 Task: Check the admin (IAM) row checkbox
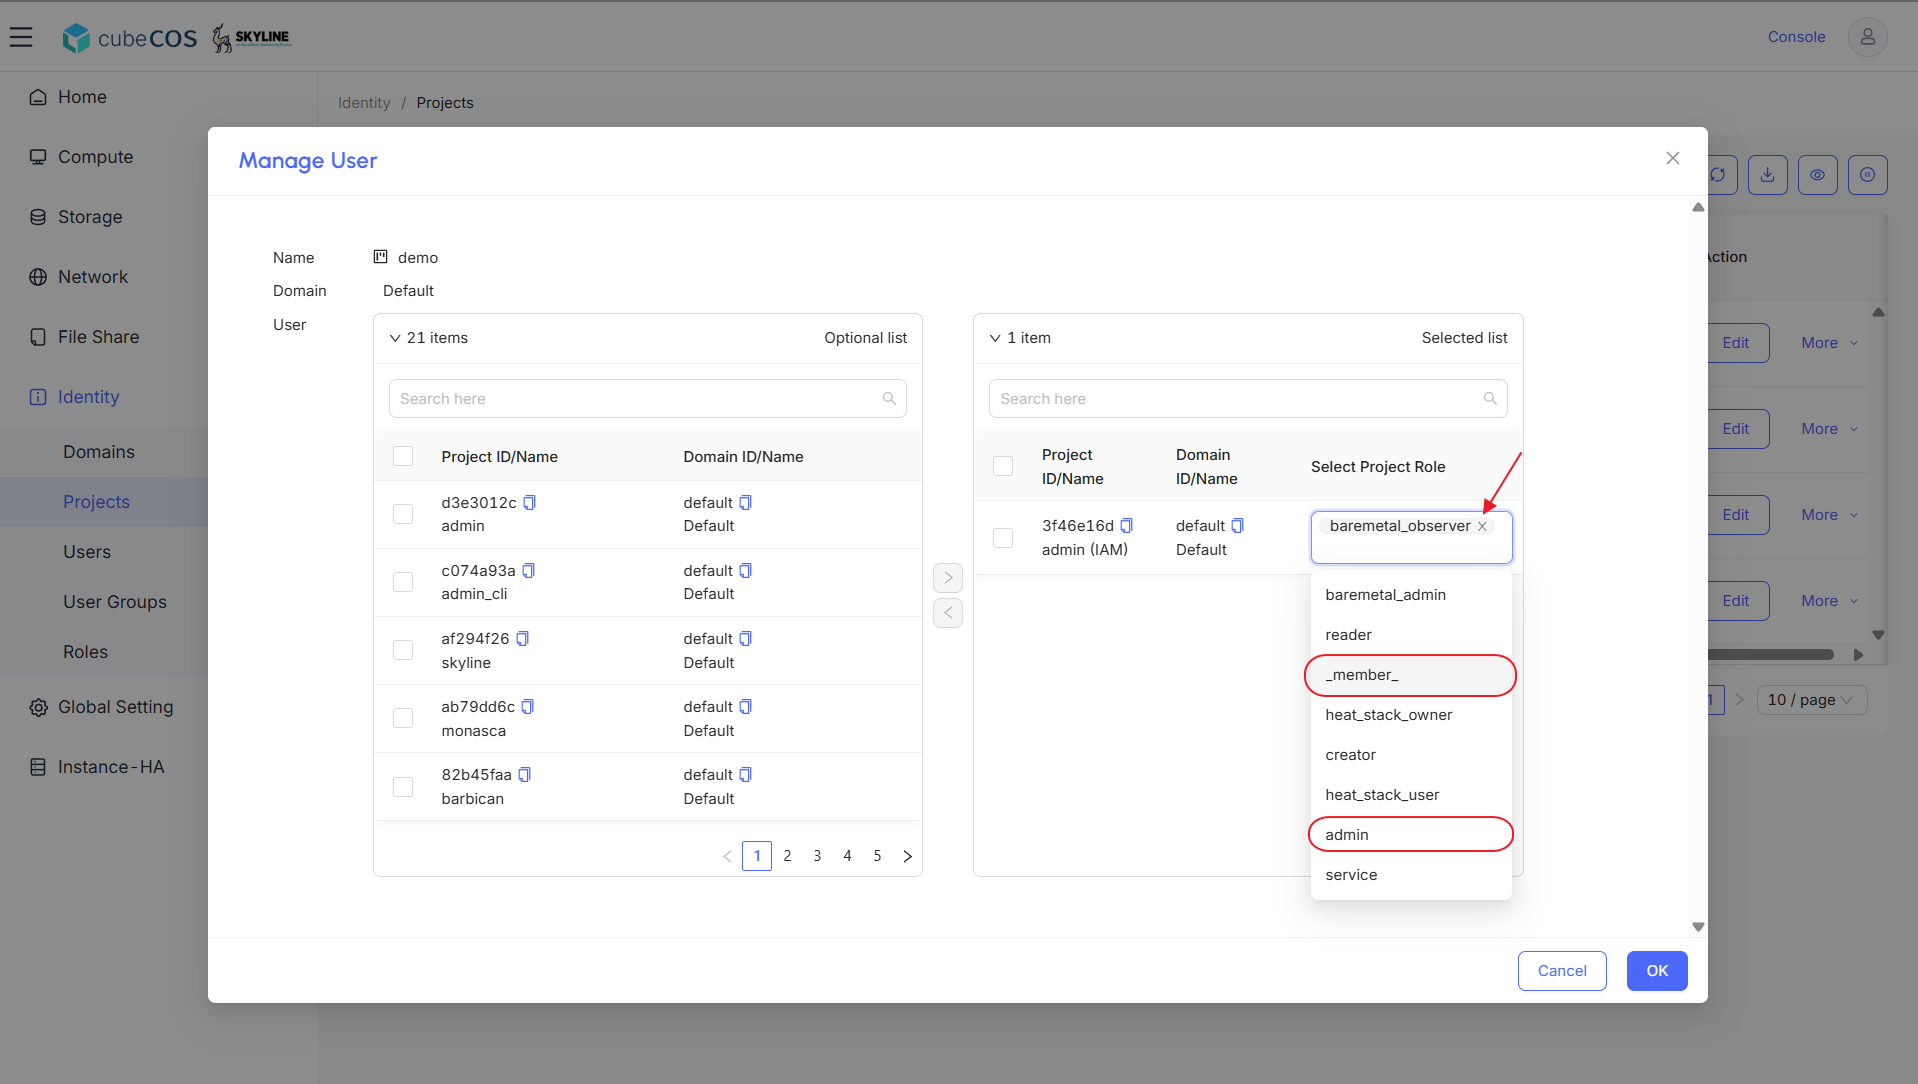click(1003, 538)
